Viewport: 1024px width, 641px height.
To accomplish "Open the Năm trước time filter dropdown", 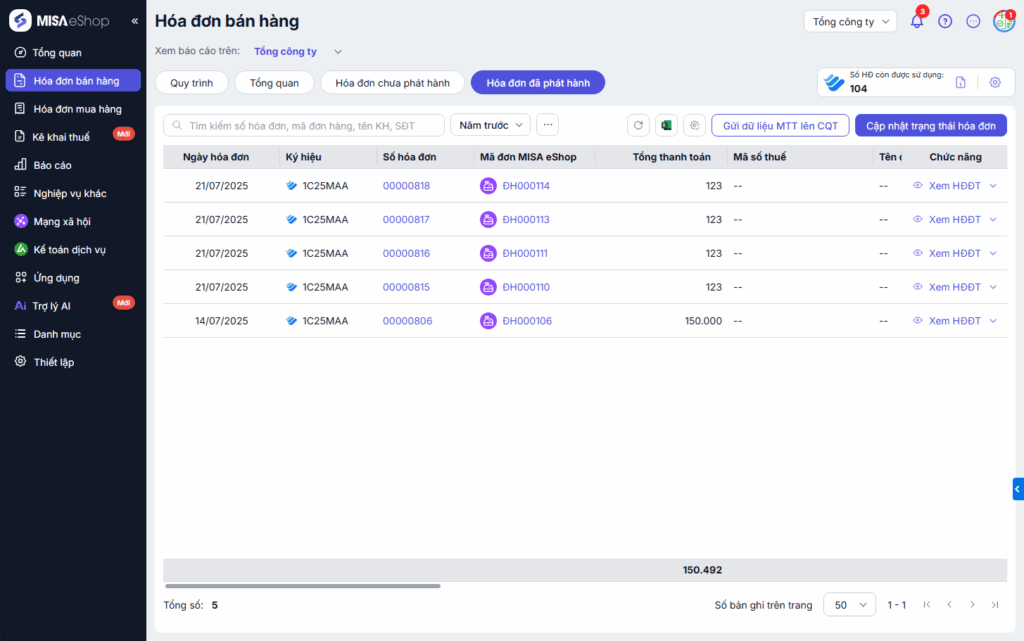I will (x=490, y=125).
